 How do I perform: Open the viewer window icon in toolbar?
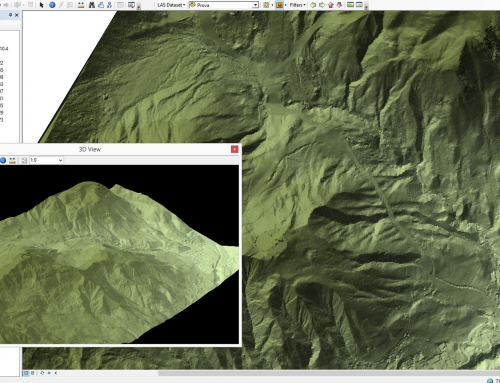[131, 5]
